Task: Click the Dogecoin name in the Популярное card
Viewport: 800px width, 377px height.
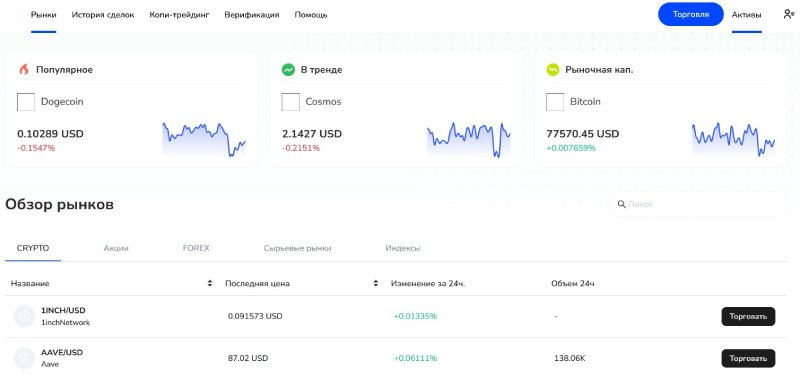Action: point(62,102)
